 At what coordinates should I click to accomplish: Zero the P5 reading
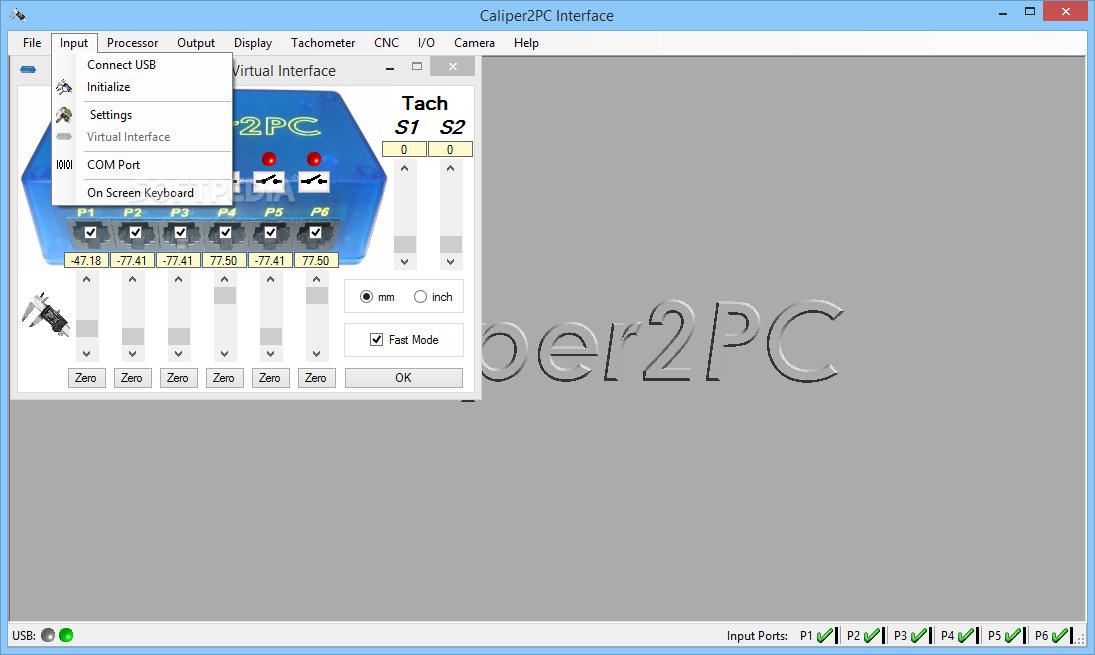pos(270,378)
